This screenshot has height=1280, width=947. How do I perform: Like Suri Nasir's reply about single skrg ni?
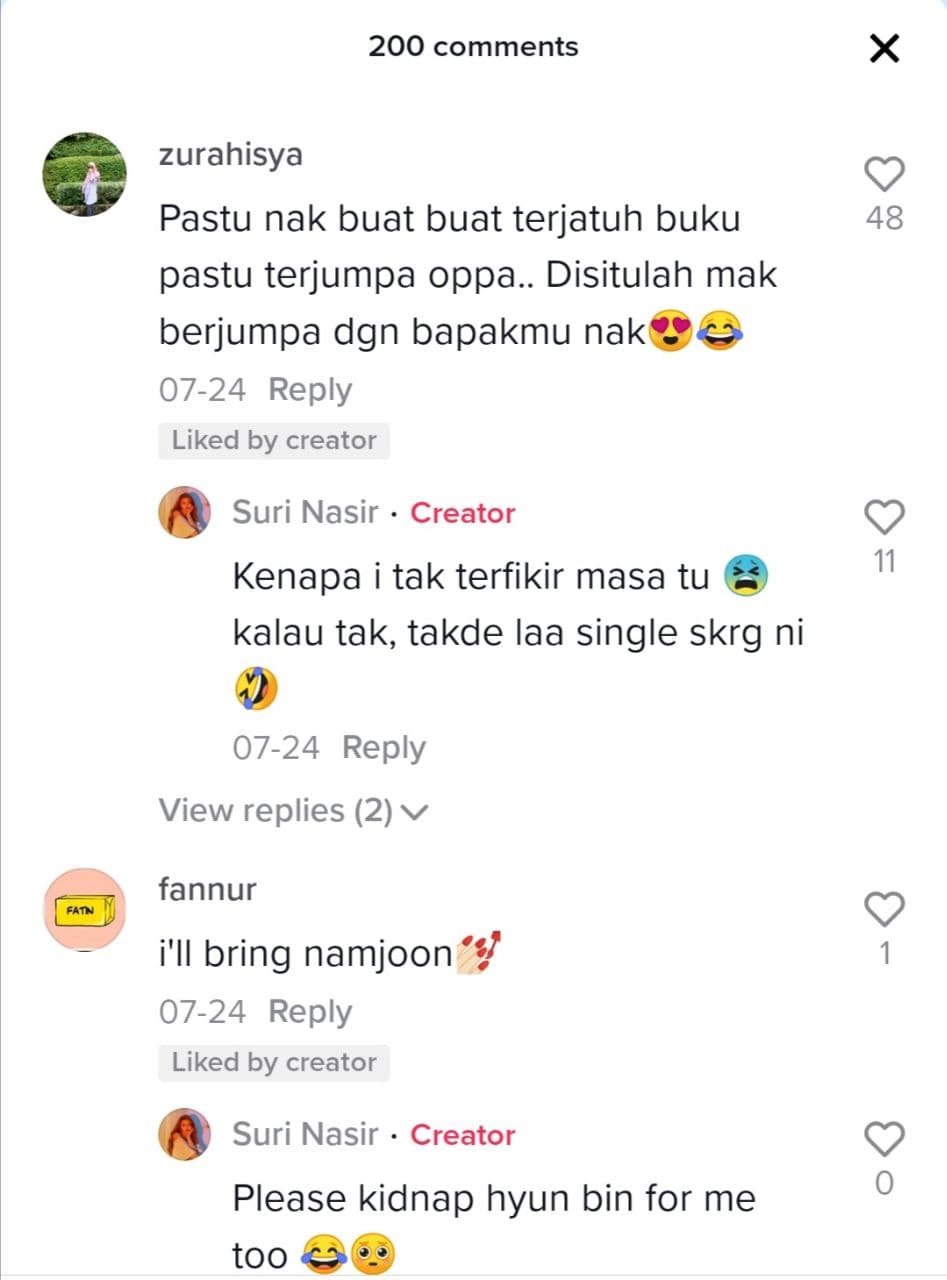pyautogui.click(x=884, y=517)
